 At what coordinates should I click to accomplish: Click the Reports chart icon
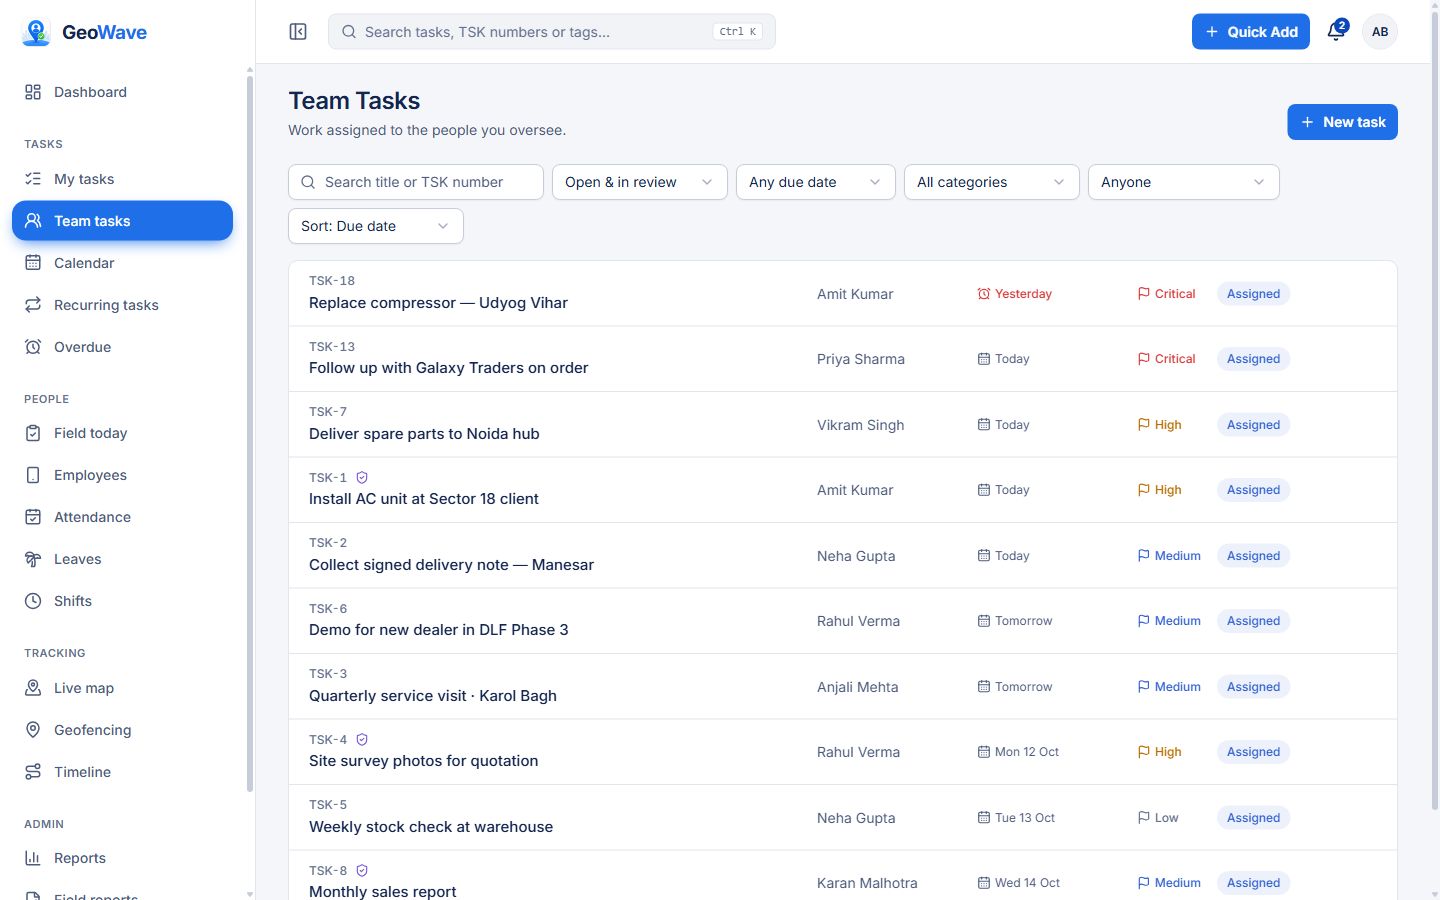click(x=33, y=858)
